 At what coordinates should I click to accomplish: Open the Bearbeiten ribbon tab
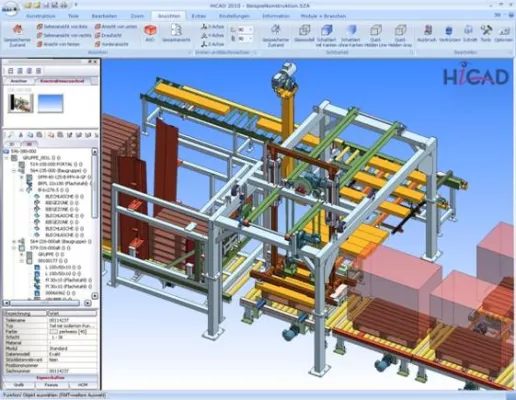point(104,16)
